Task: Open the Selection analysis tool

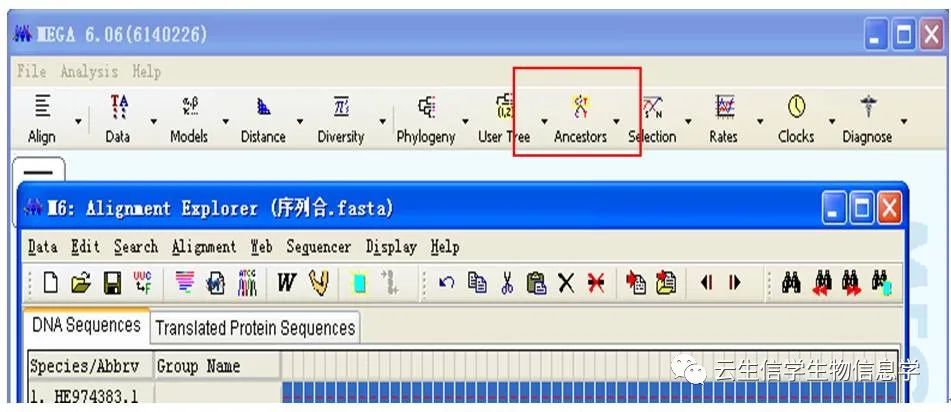Action: click(652, 120)
